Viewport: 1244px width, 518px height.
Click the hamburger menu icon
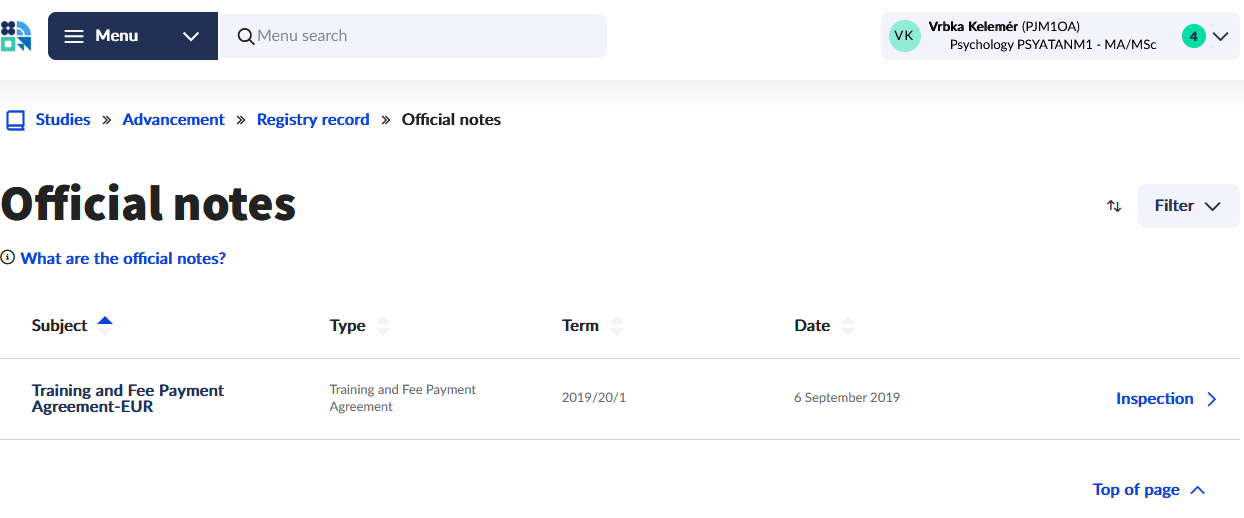(74, 36)
